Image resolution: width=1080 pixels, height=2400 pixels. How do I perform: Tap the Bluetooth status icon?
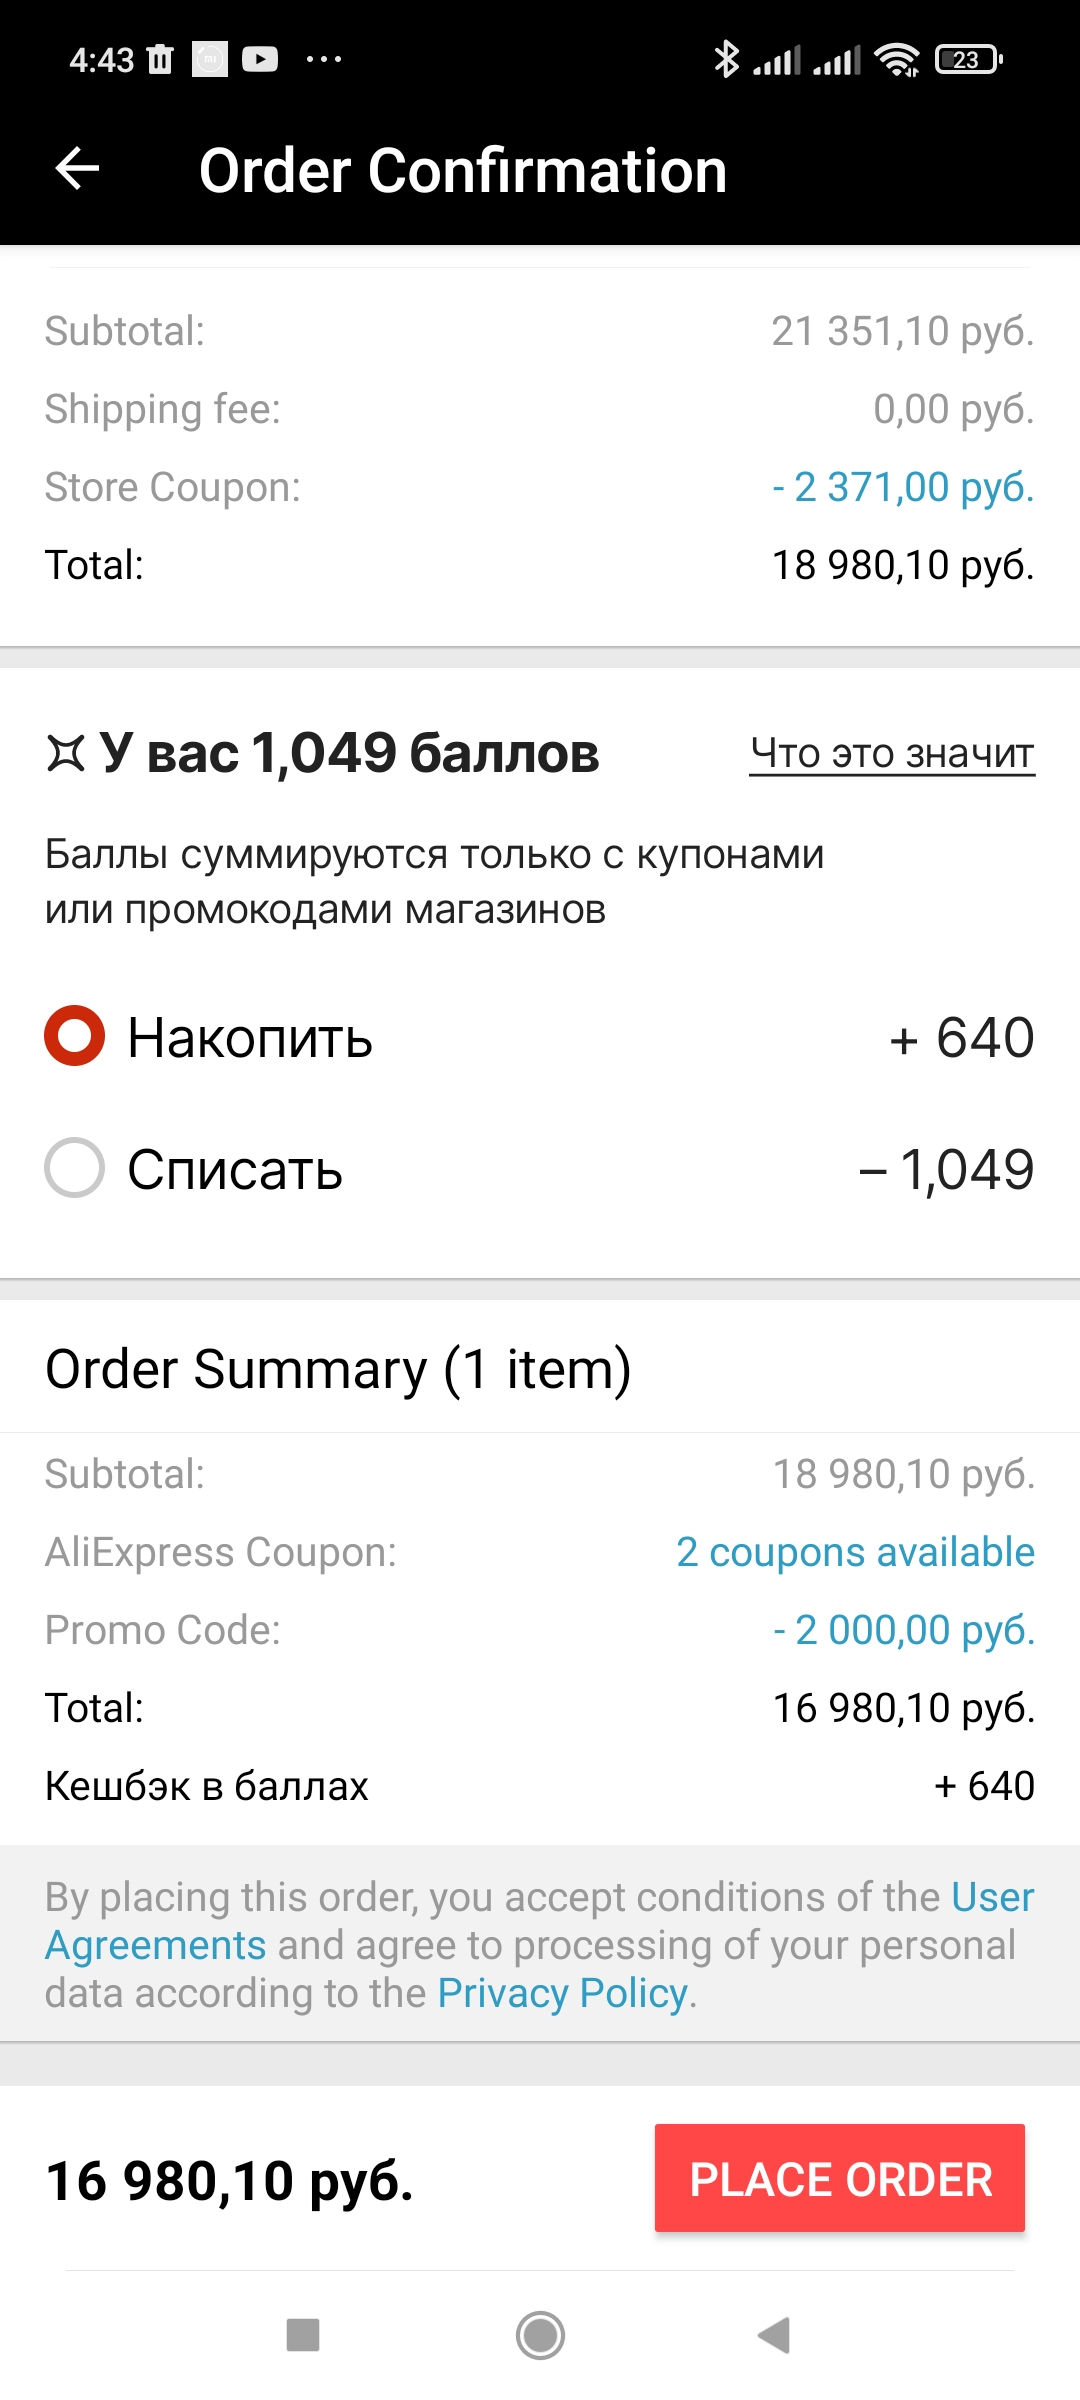coord(726,59)
